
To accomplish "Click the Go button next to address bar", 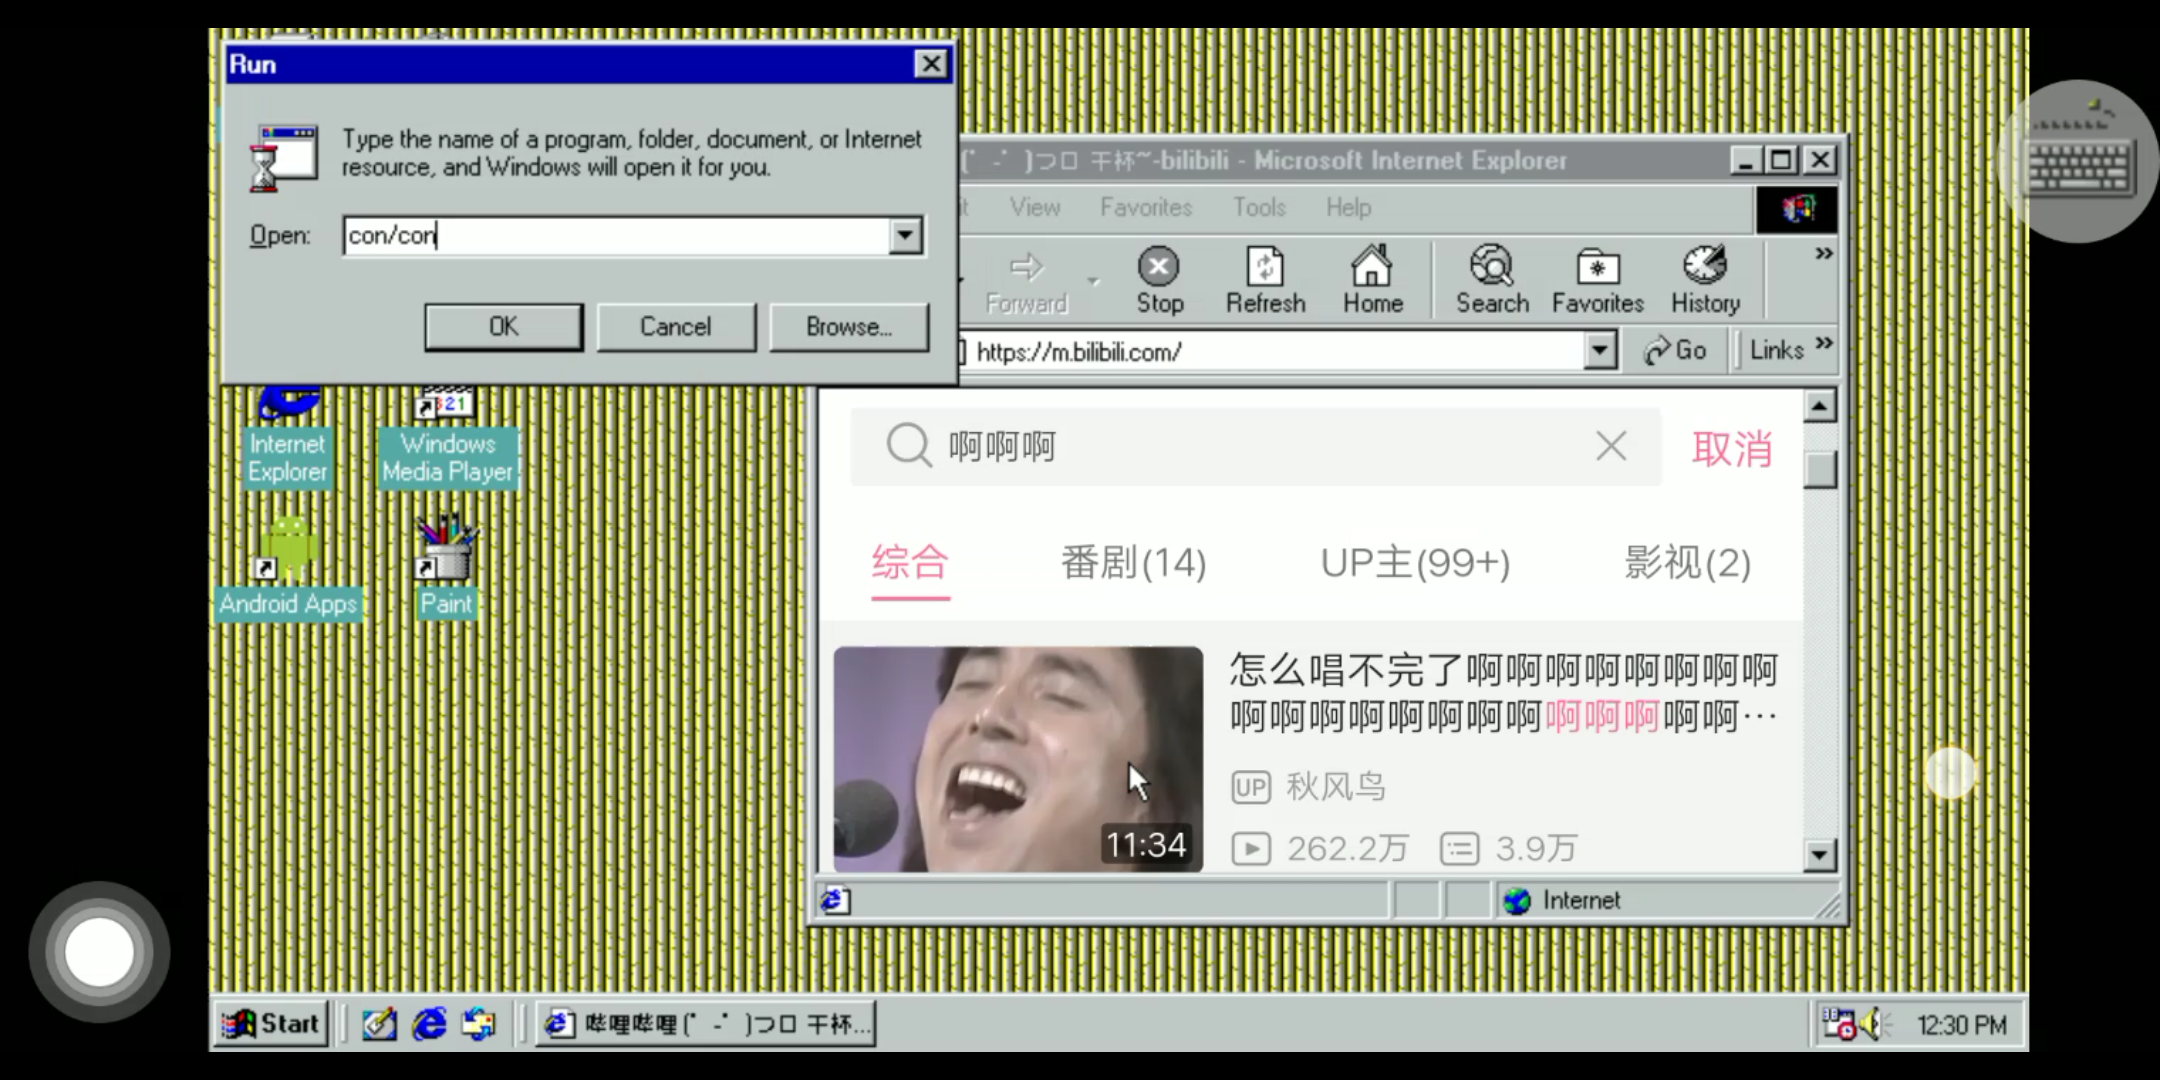I will (x=1676, y=350).
